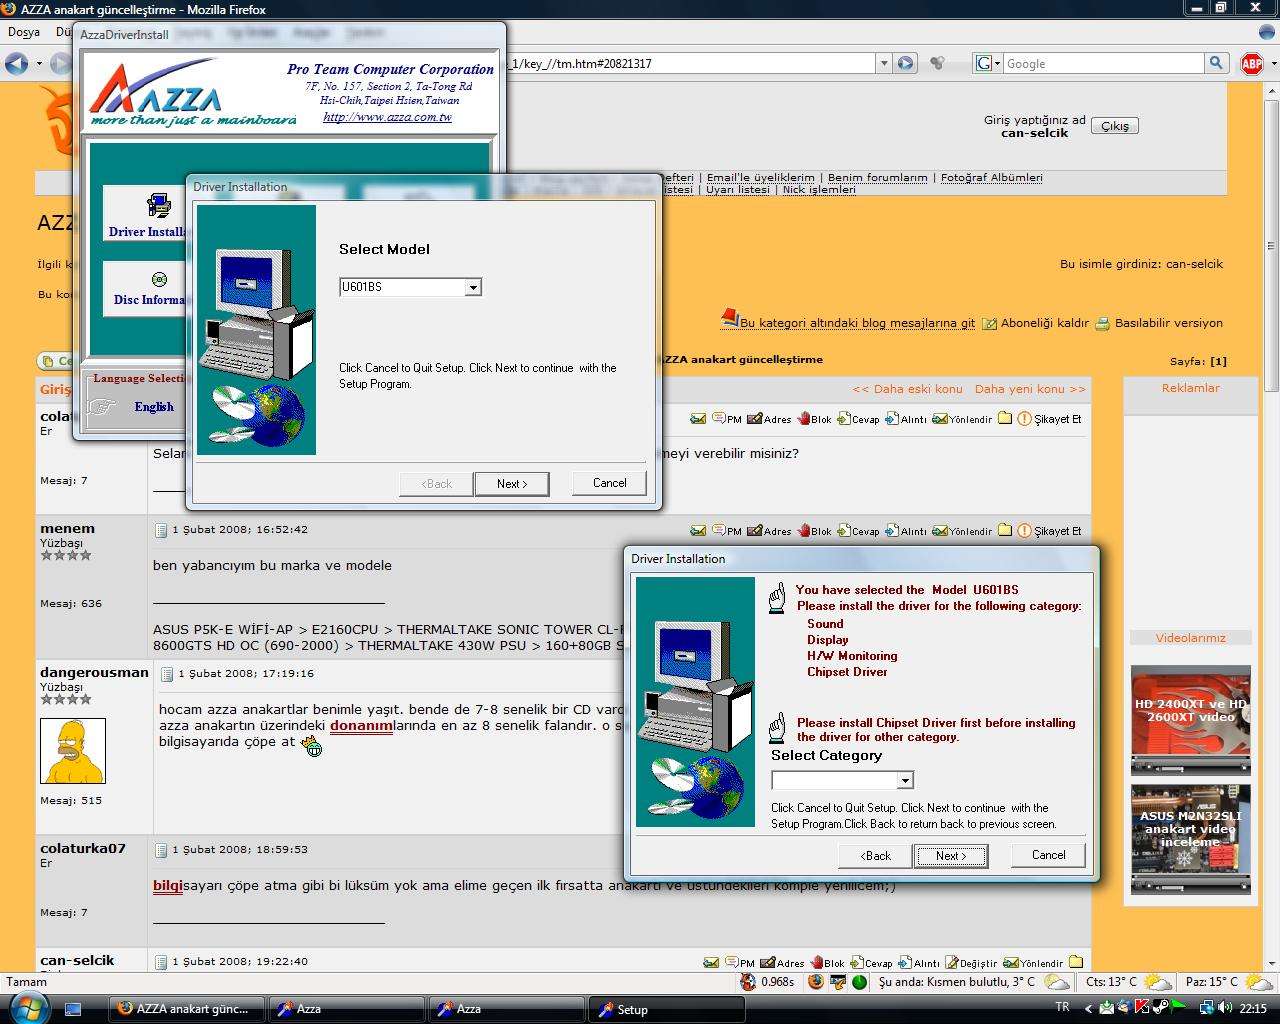Click the Adres icon in colaturka07's first post
Image resolution: width=1280 pixels, height=1024 pixels.
(x=754, y=418)
